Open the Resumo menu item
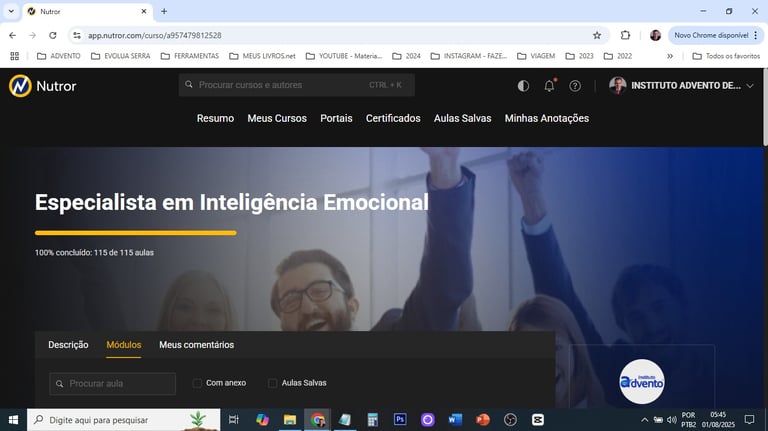This screenshot has height=431, width=768. [215, 118]
